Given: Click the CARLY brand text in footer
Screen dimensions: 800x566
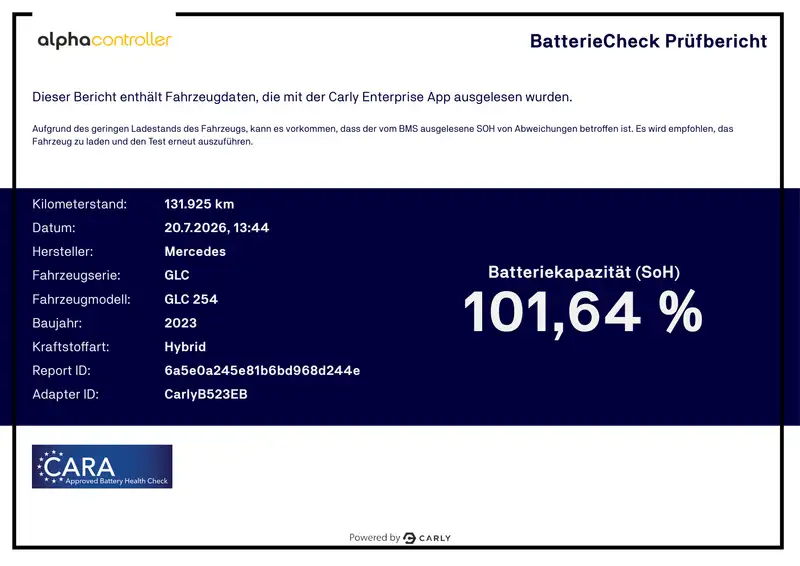Looking at the screenshot, I should point(435,538).
